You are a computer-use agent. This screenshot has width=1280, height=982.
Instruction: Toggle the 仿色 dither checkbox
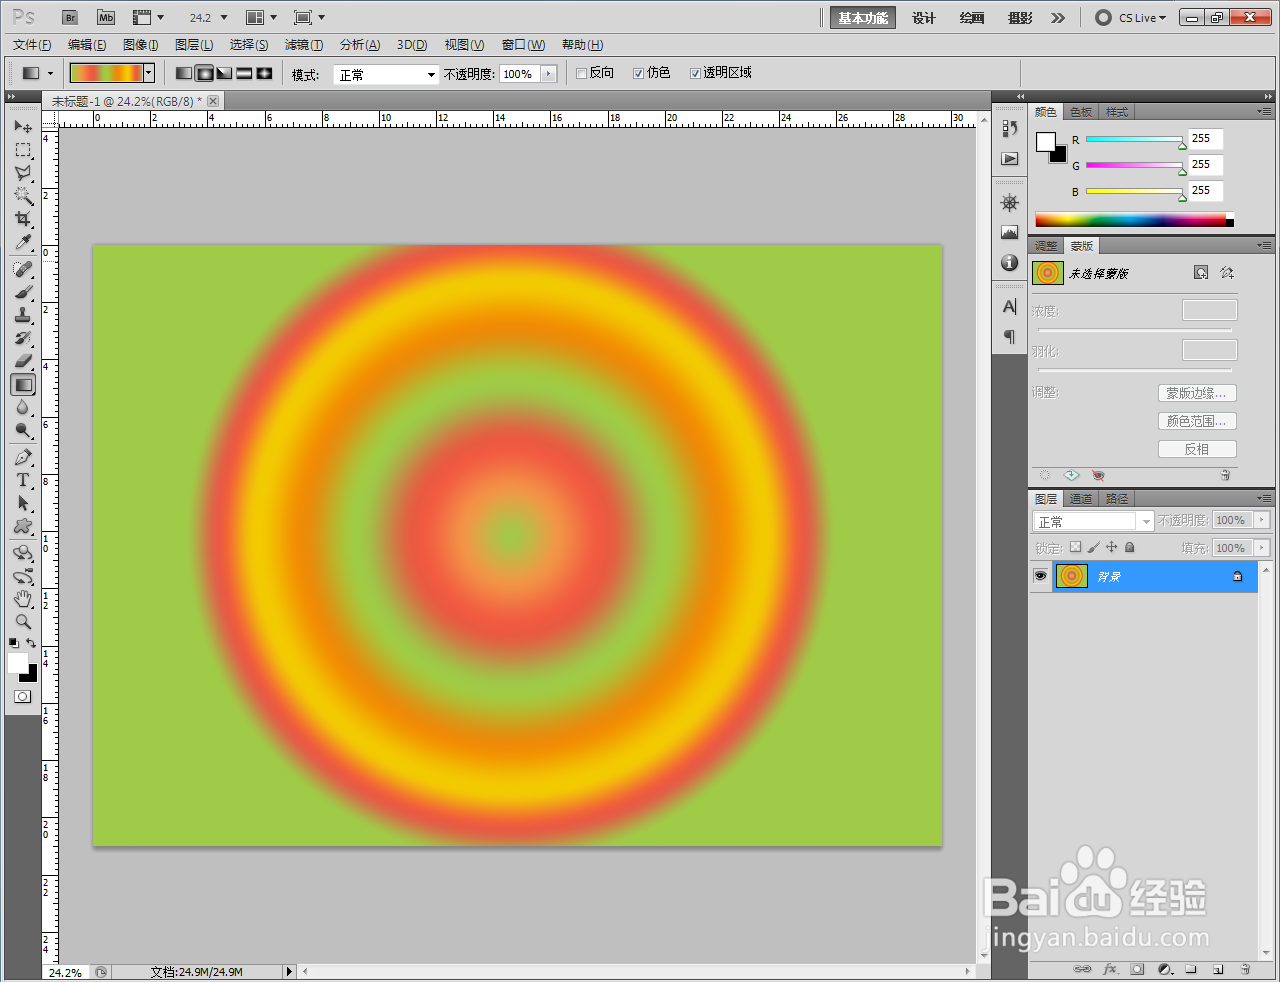[638, 73]
